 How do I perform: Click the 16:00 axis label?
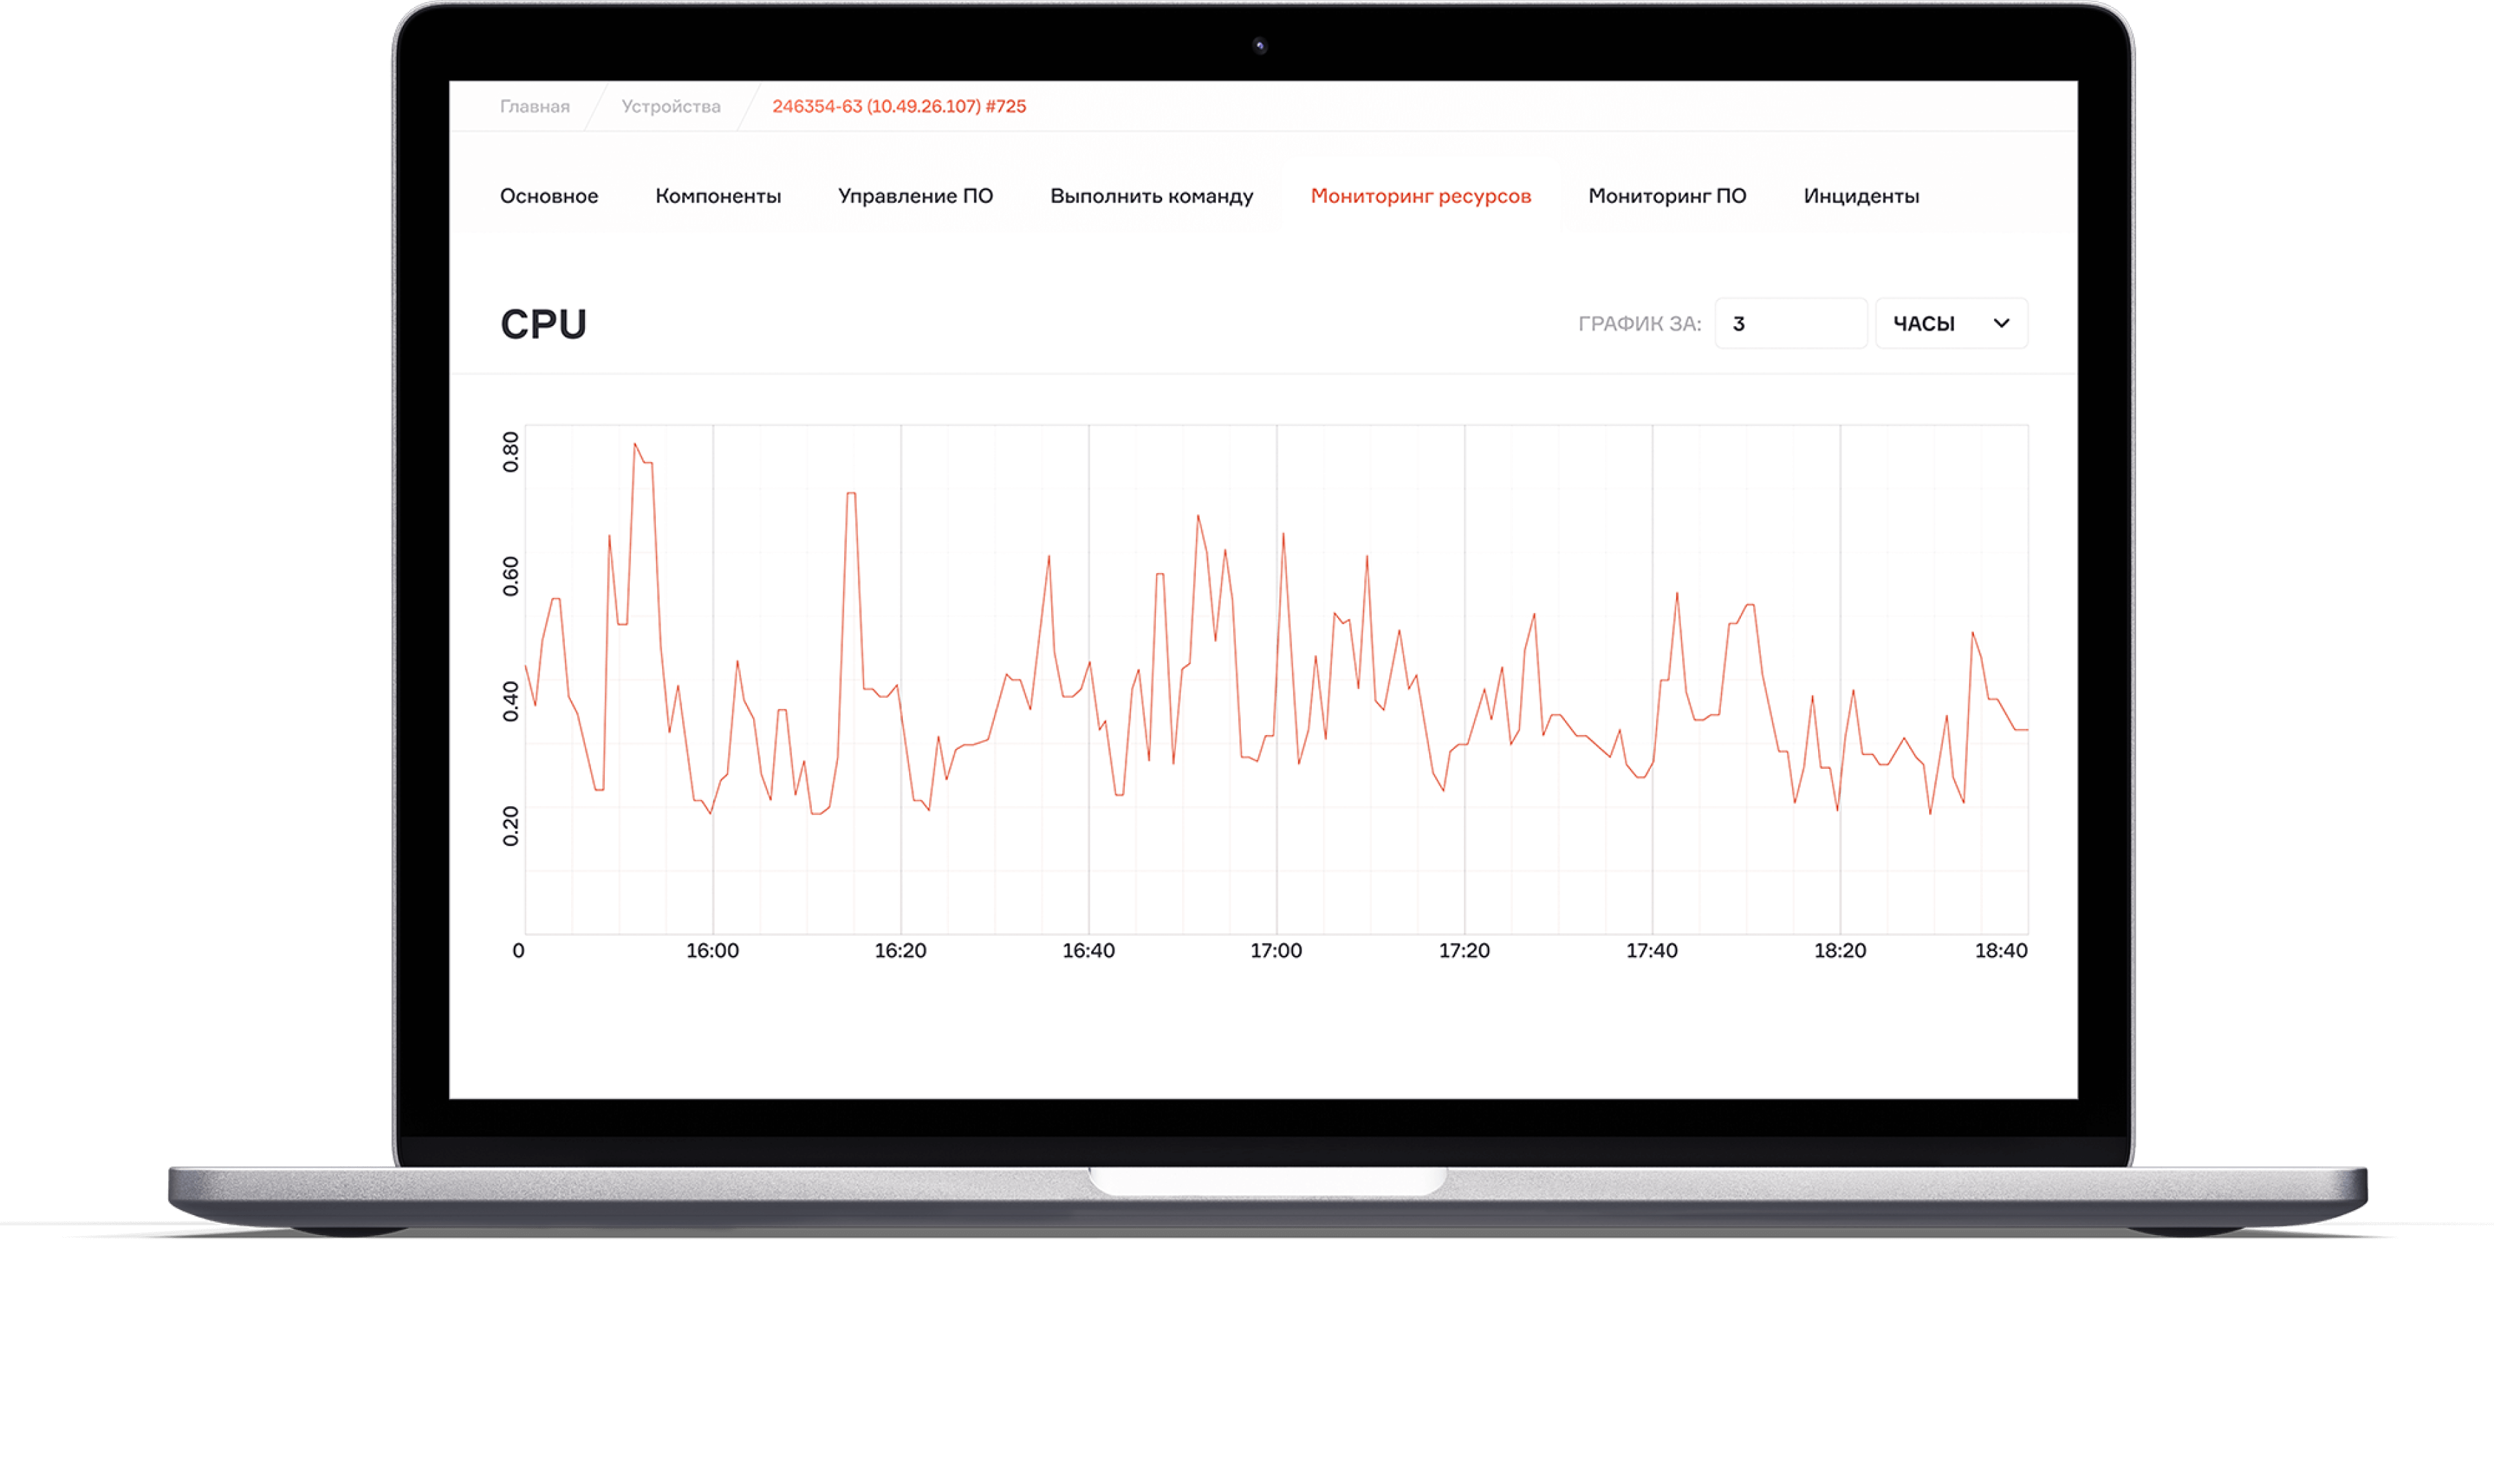coord(712,950)
